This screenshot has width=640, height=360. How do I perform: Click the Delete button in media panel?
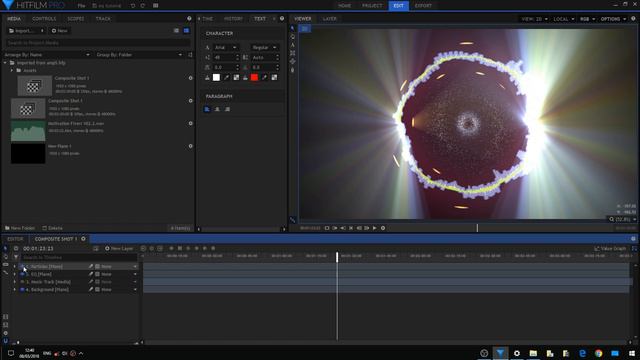(53, 228)
